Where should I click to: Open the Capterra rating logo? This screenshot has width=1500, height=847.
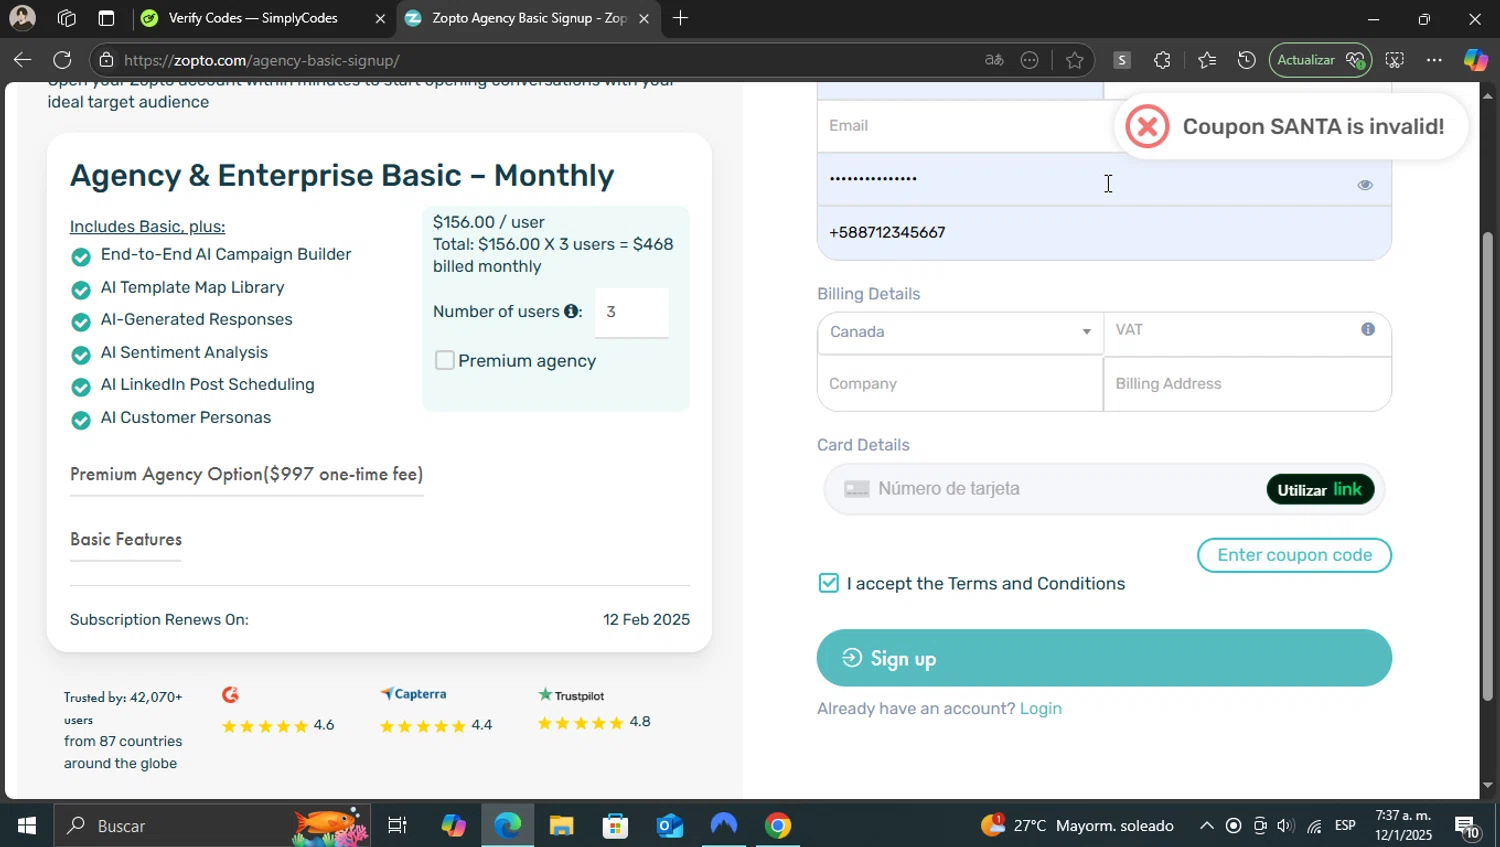click(x=413, y=693)
